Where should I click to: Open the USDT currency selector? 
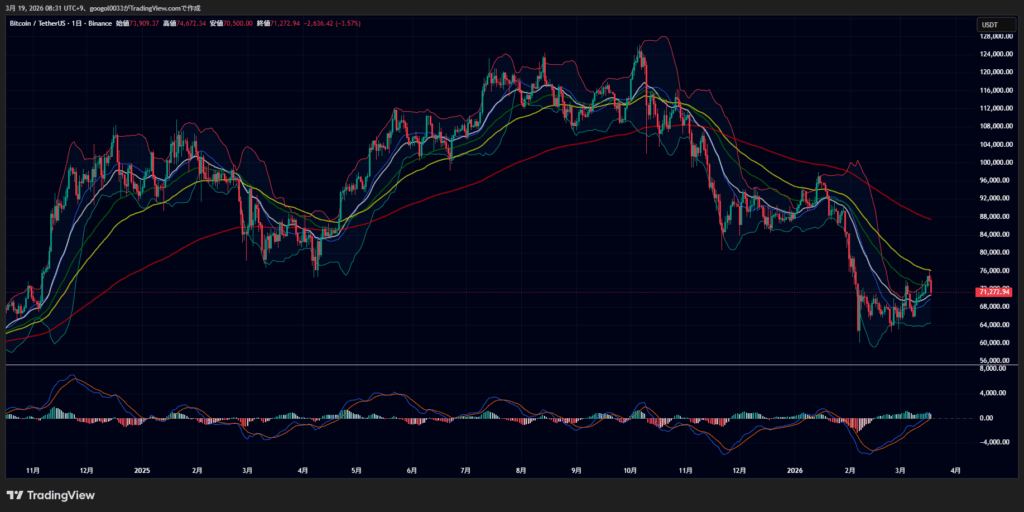(x=990, y=25)
